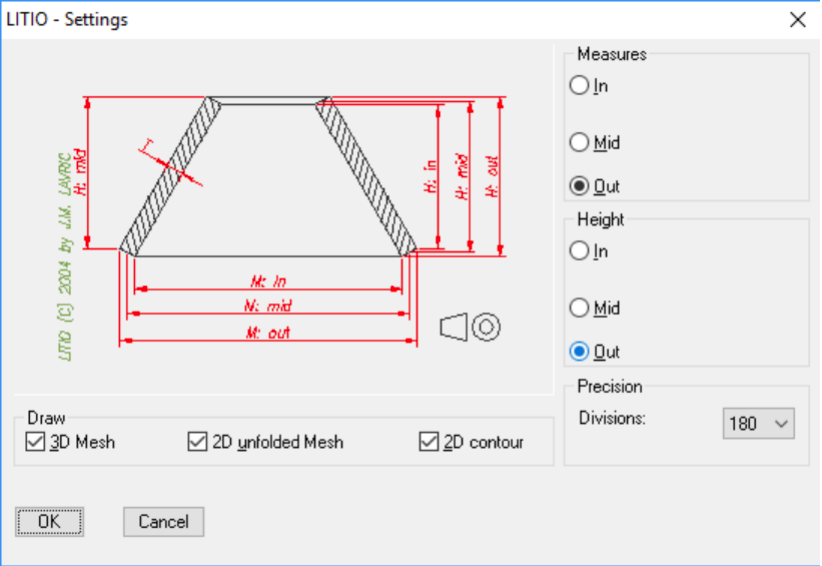
Task: Set Height to Mid
Action: [579, 308]
